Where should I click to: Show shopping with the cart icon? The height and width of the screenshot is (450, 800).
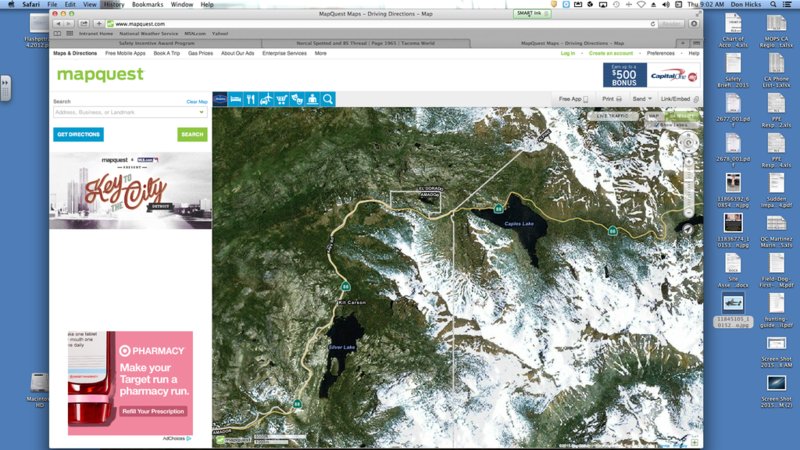coord(281,99)
